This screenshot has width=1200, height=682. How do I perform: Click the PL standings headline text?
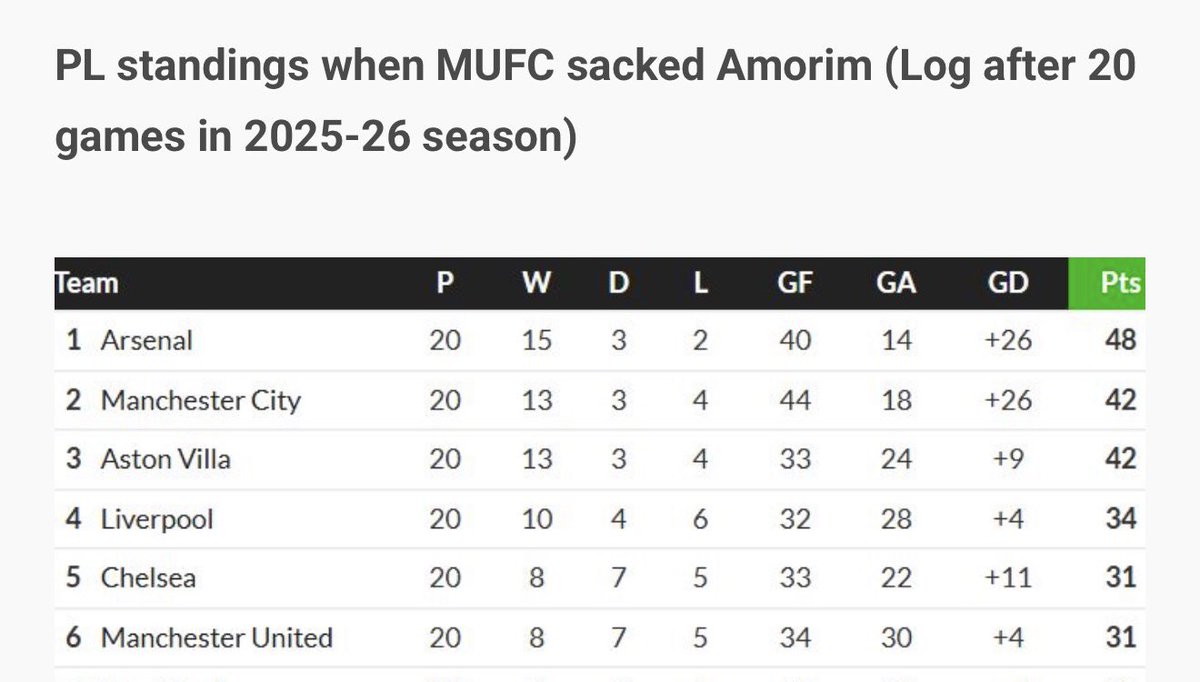coord(596,102)
